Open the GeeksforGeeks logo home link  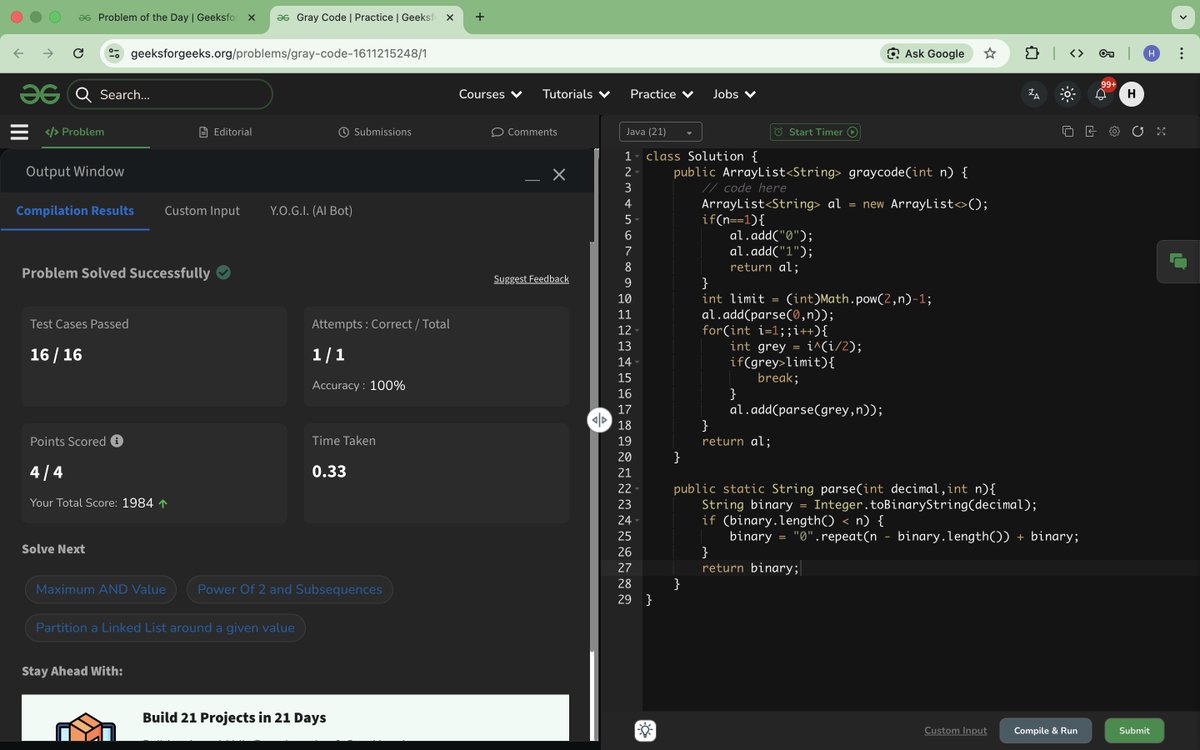click(x=40, y=94)
